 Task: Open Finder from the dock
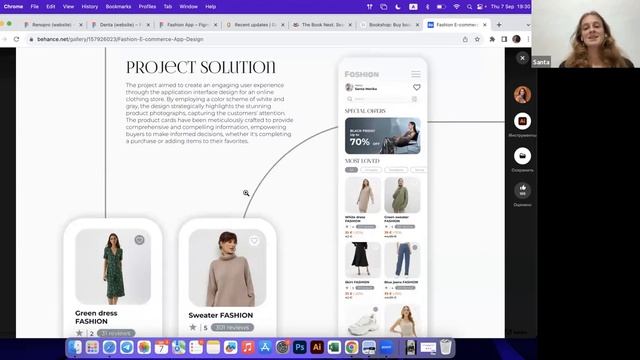click(75, 347)
